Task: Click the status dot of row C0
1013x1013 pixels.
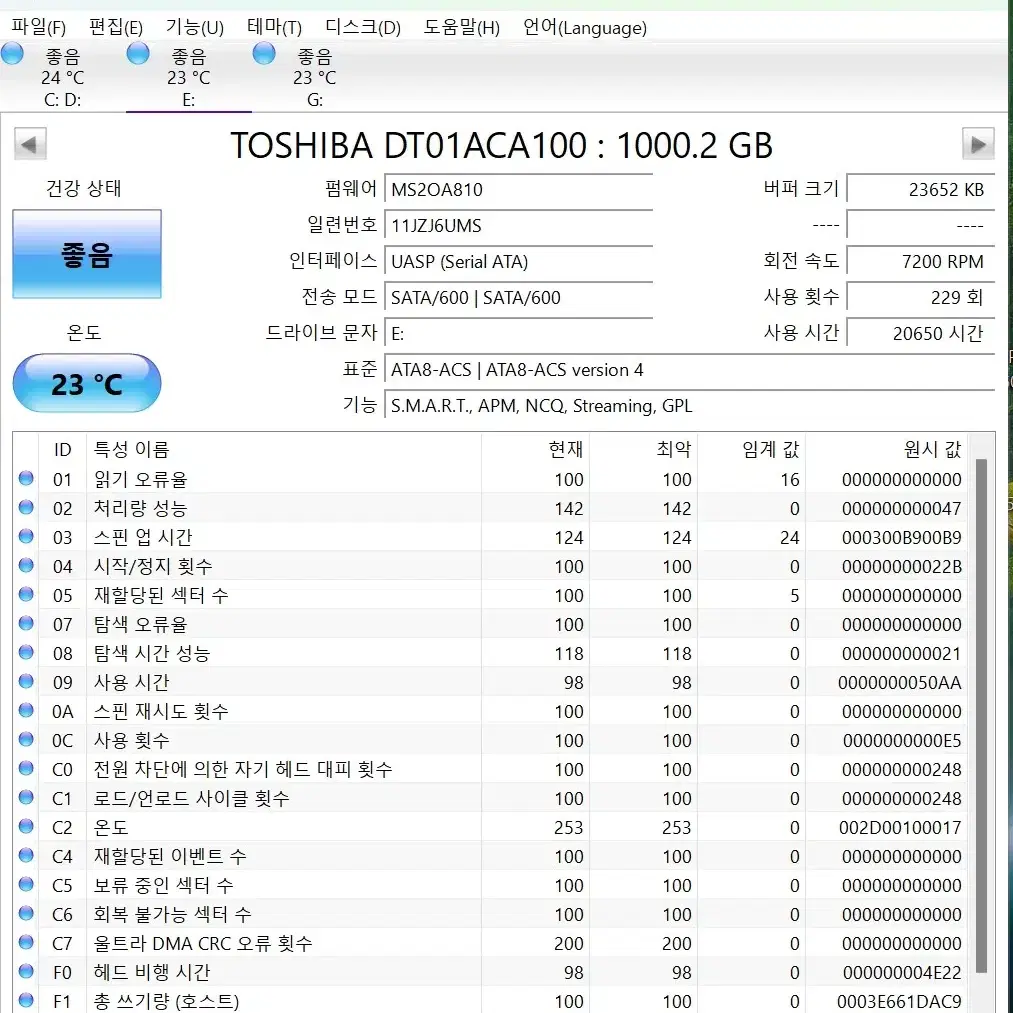Action: coord(26,768)
